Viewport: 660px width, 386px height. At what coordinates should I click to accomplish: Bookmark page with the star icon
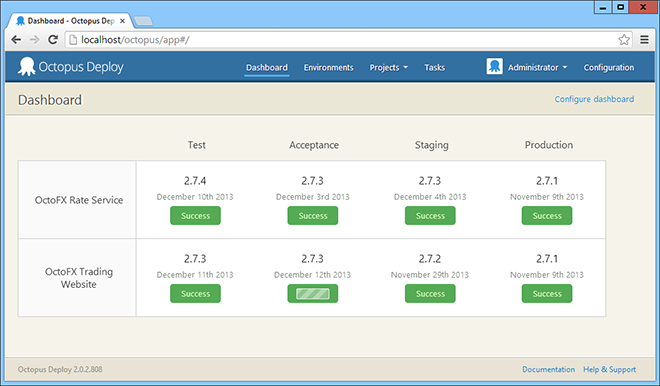624,40
